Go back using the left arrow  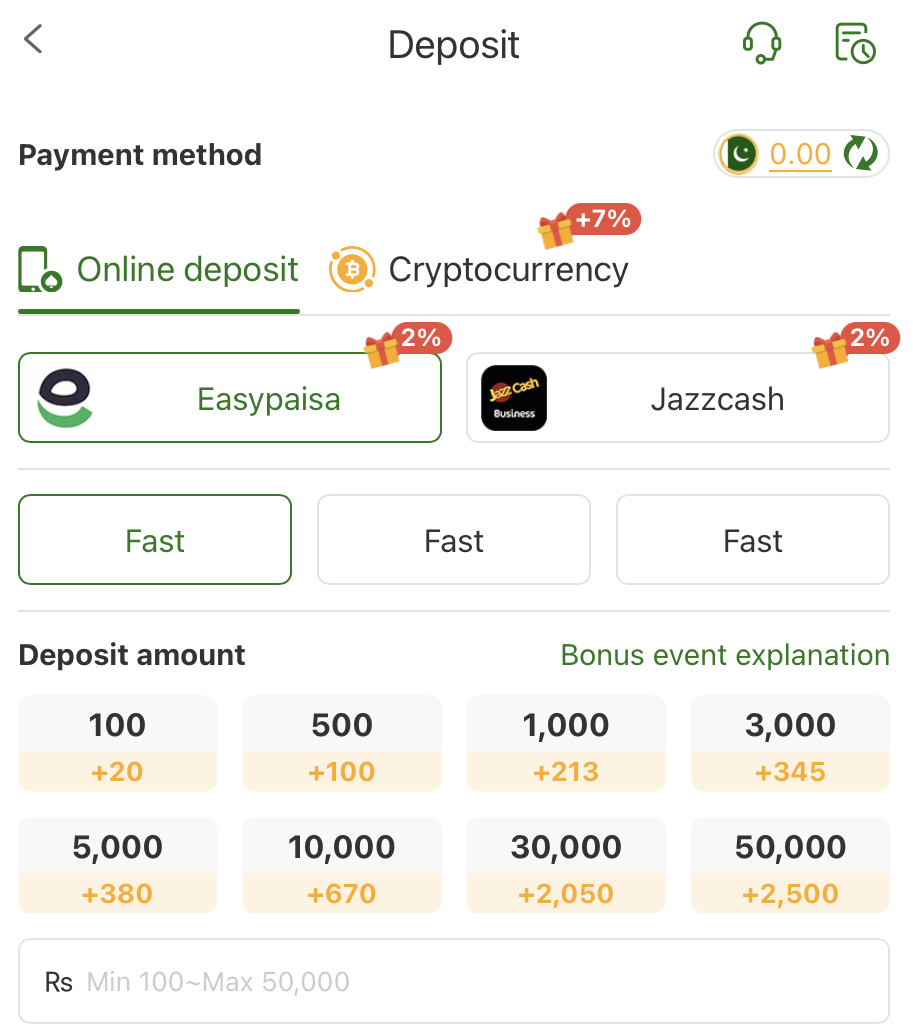pyautogui.click(x=34, y=40)
